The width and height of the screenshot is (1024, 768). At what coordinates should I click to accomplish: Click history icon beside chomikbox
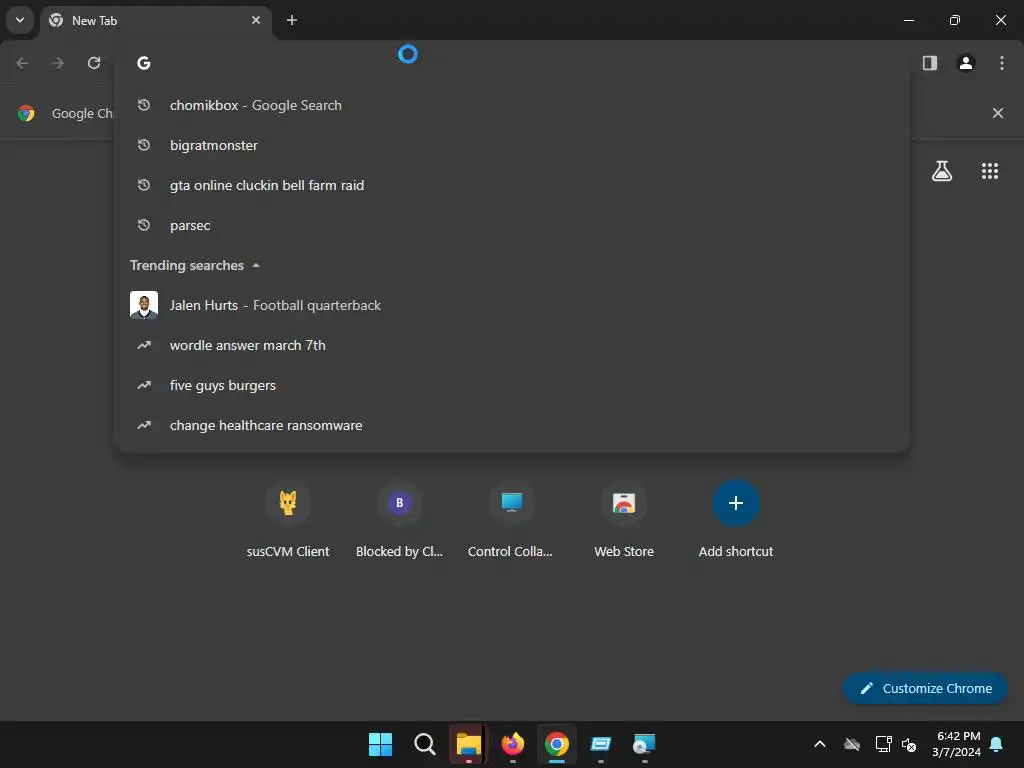144,104
